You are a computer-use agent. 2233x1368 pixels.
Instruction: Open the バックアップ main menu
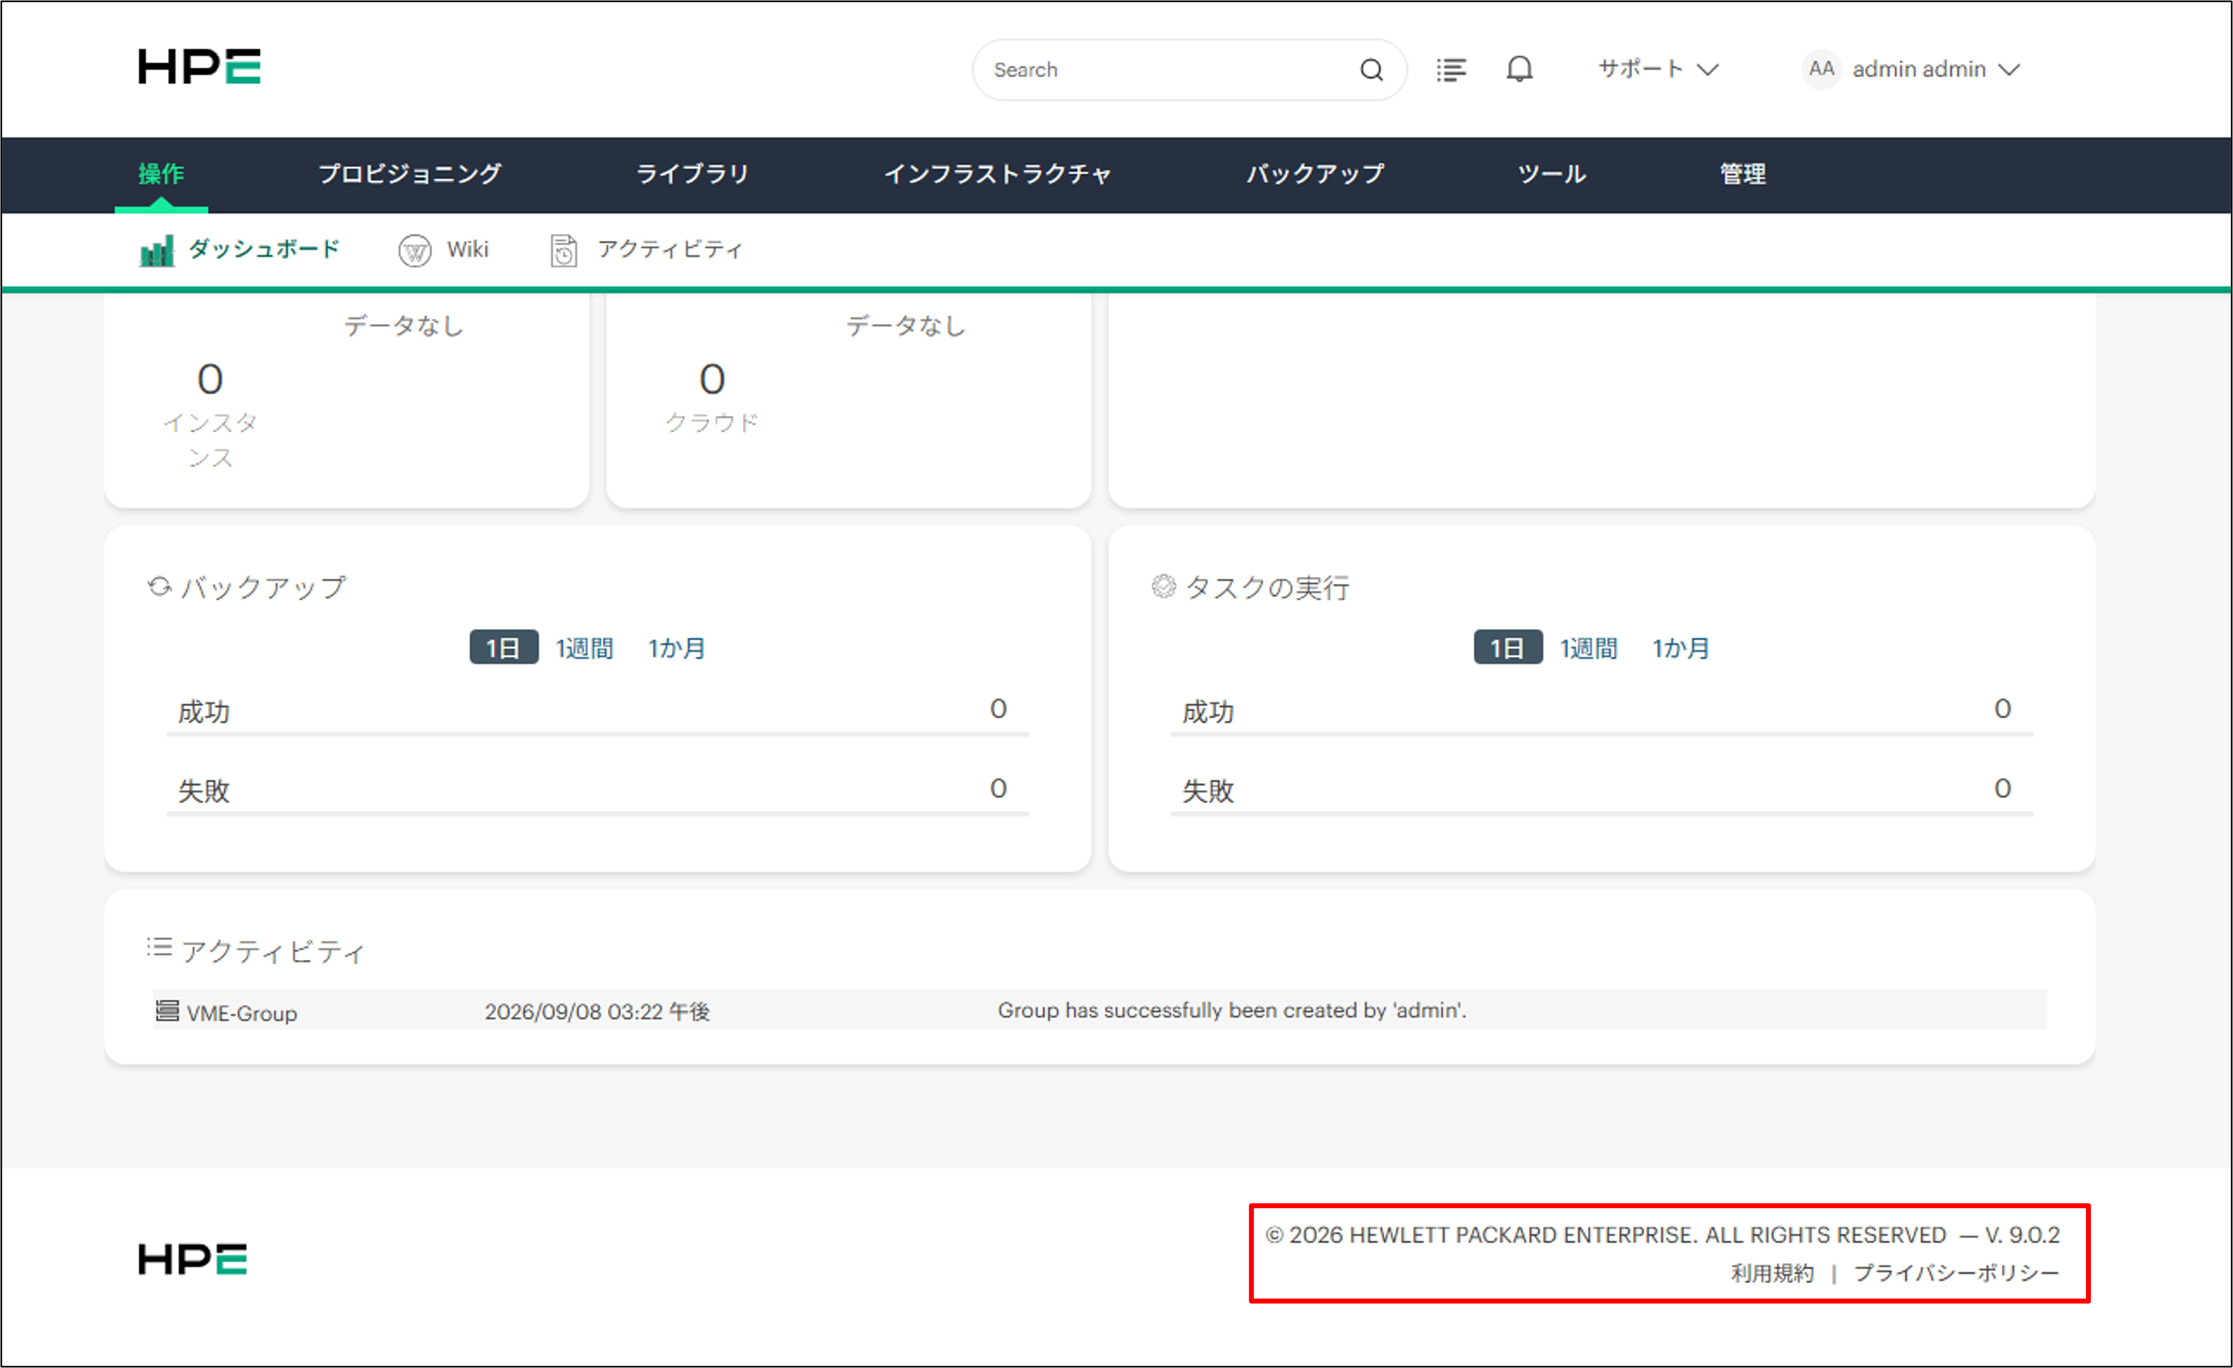[x=1315, y=174]
